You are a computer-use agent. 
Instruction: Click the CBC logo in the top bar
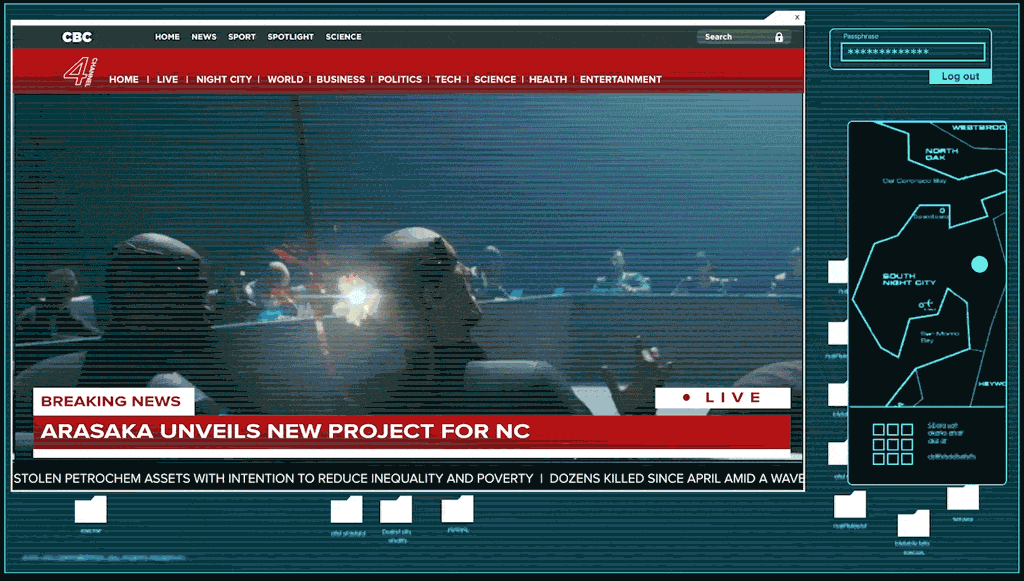pos(77,37)
